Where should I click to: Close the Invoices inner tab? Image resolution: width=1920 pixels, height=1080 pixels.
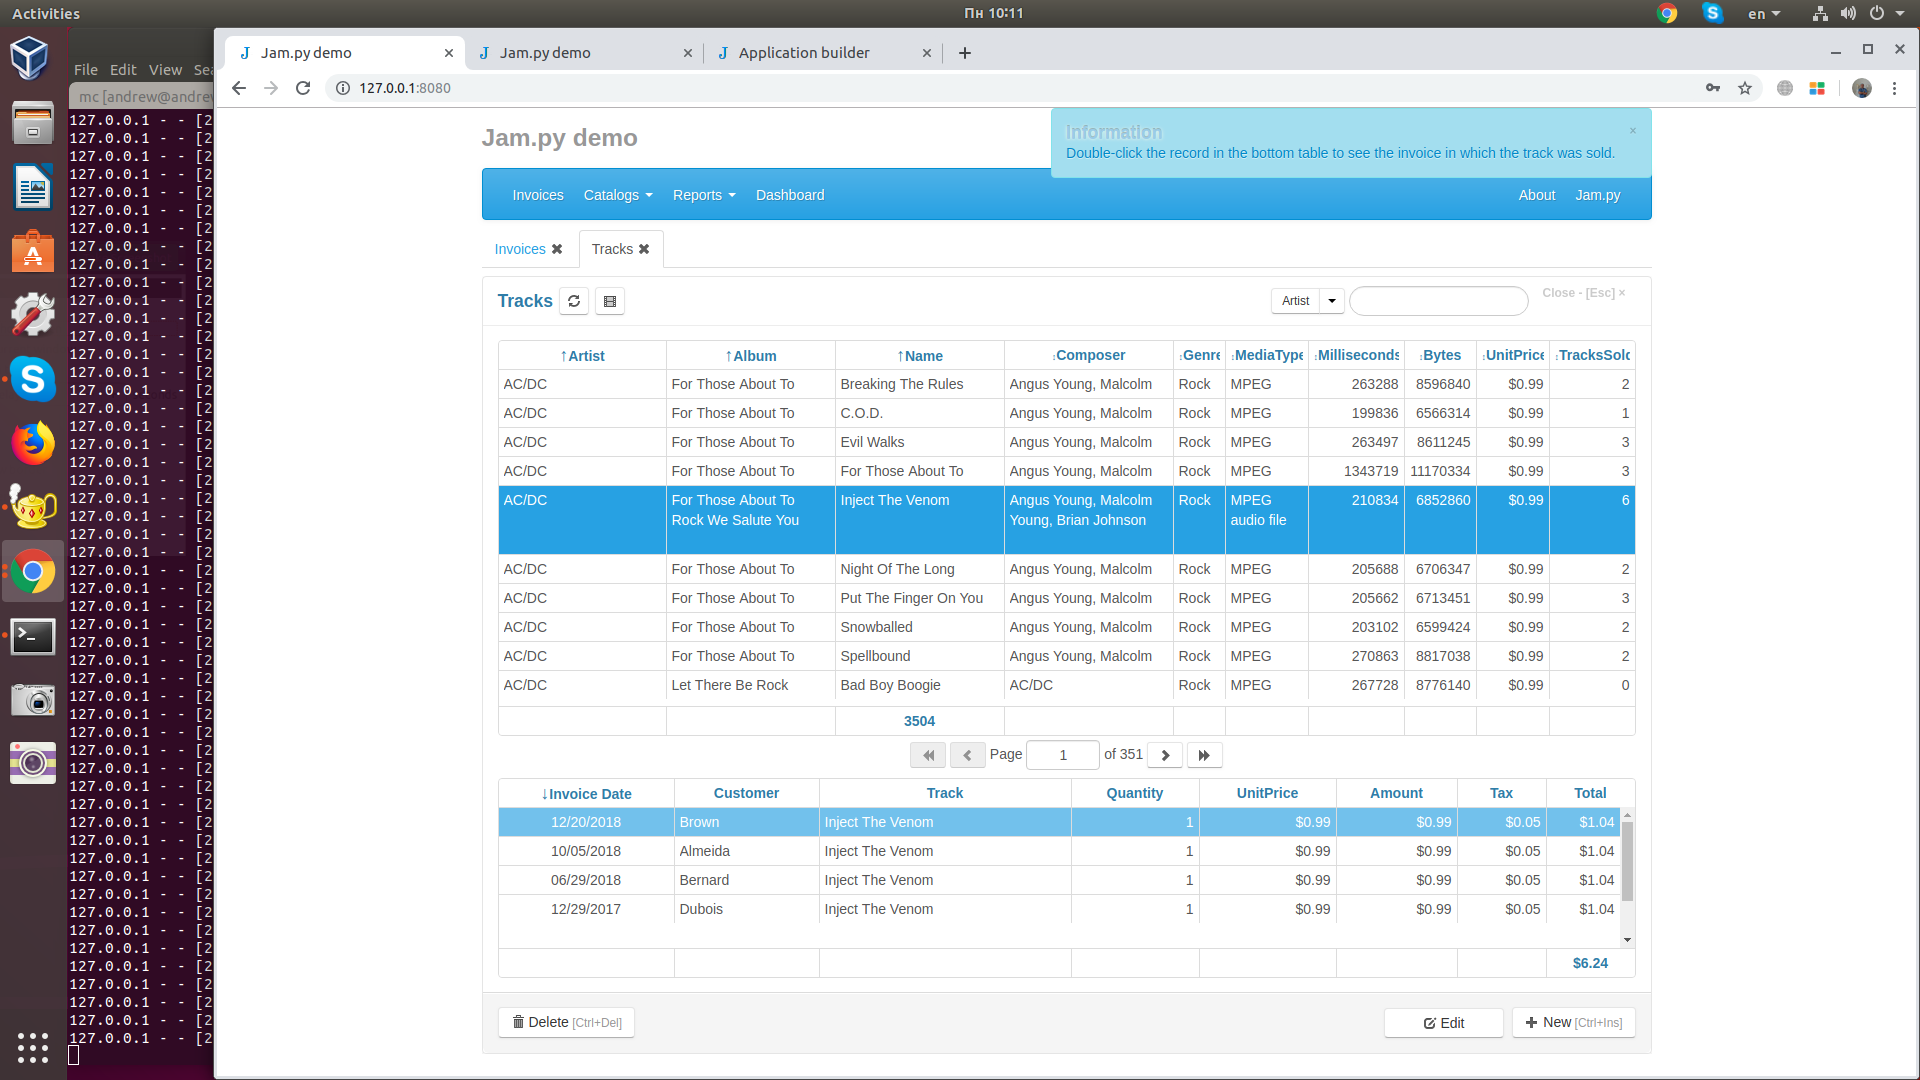(x=557, y=249)
